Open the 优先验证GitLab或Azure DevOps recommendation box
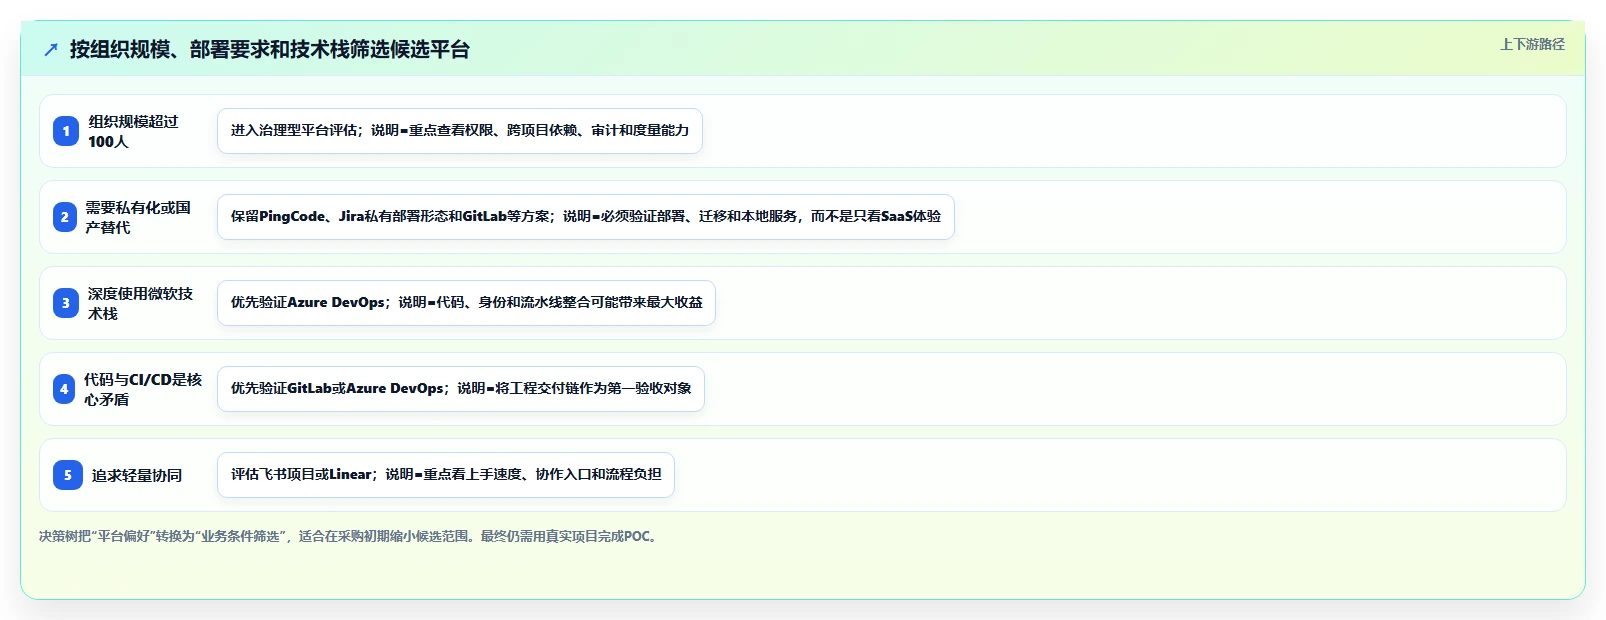 [461, 389]
